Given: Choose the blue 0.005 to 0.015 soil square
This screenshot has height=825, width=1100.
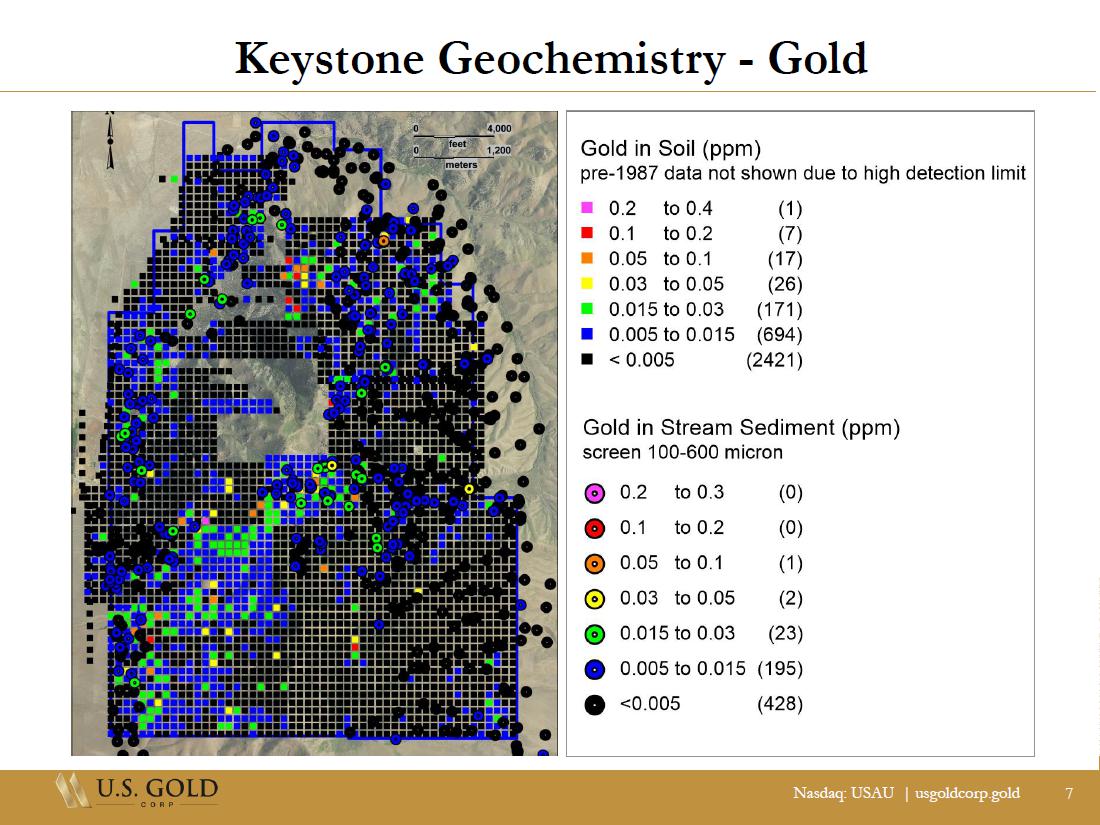Looking at the screenshot, I should pos(587,334).
